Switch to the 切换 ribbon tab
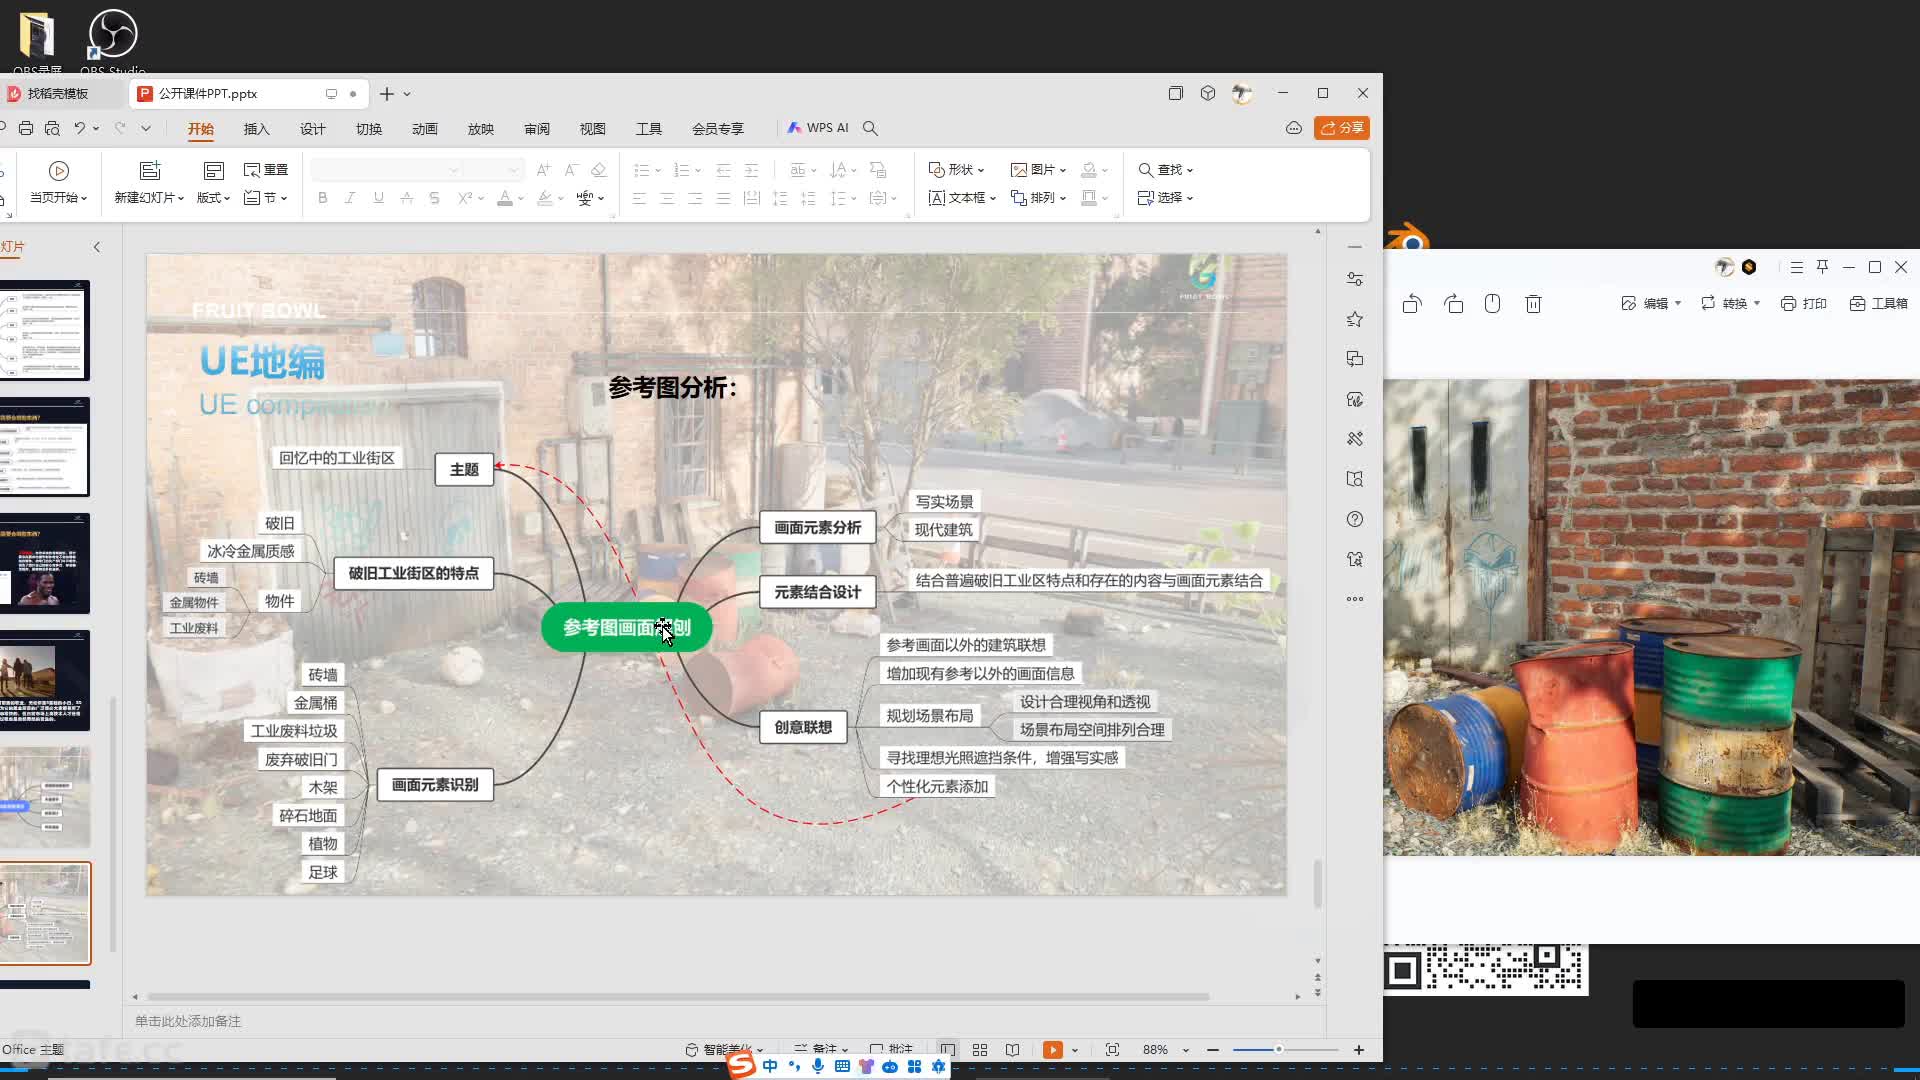This screenshot has height=1080, width=1920. [x=368, y=129]
